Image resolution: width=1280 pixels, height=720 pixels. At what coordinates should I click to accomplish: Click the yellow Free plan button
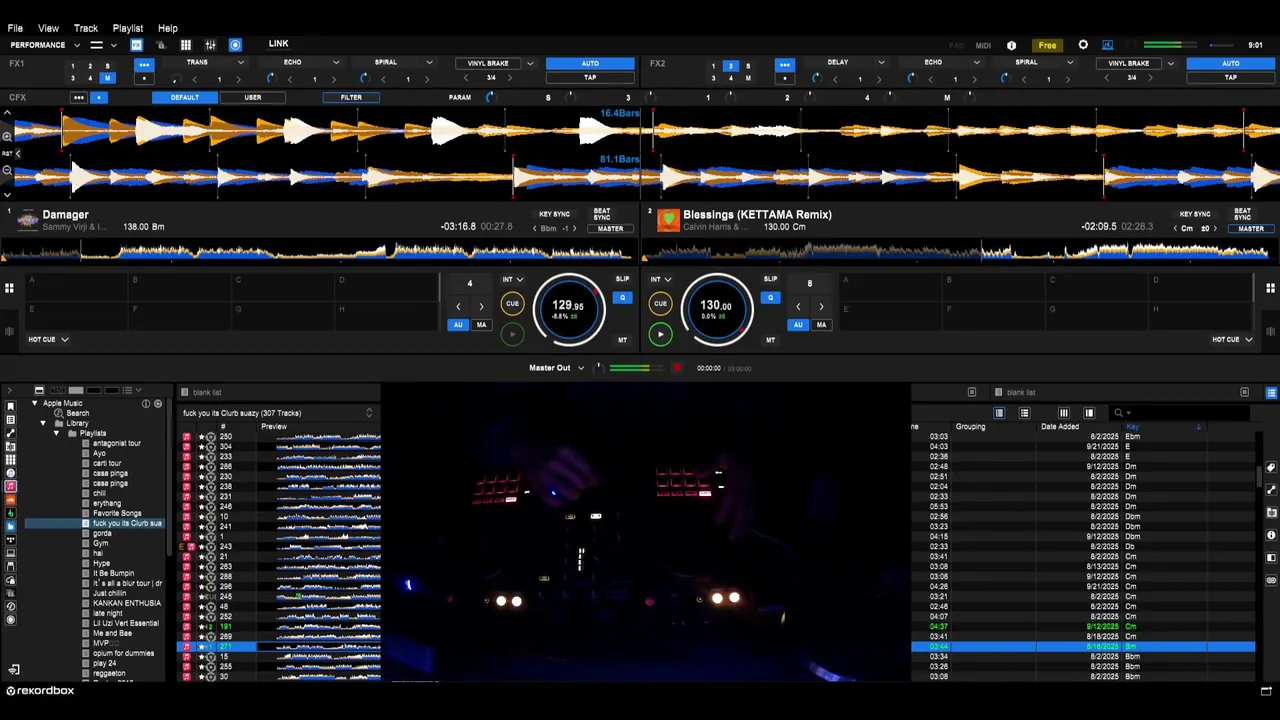pyautogui.click(x=1047, y=45)
